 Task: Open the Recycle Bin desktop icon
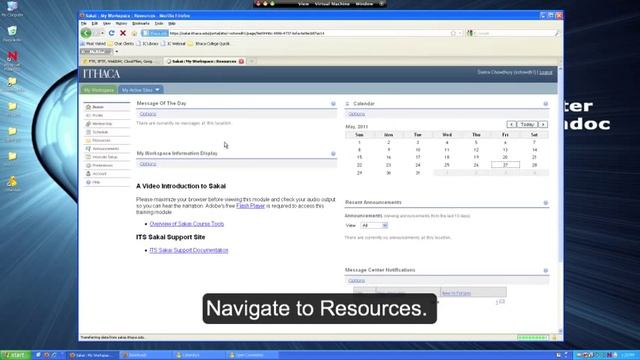click(x=12, y=33)
